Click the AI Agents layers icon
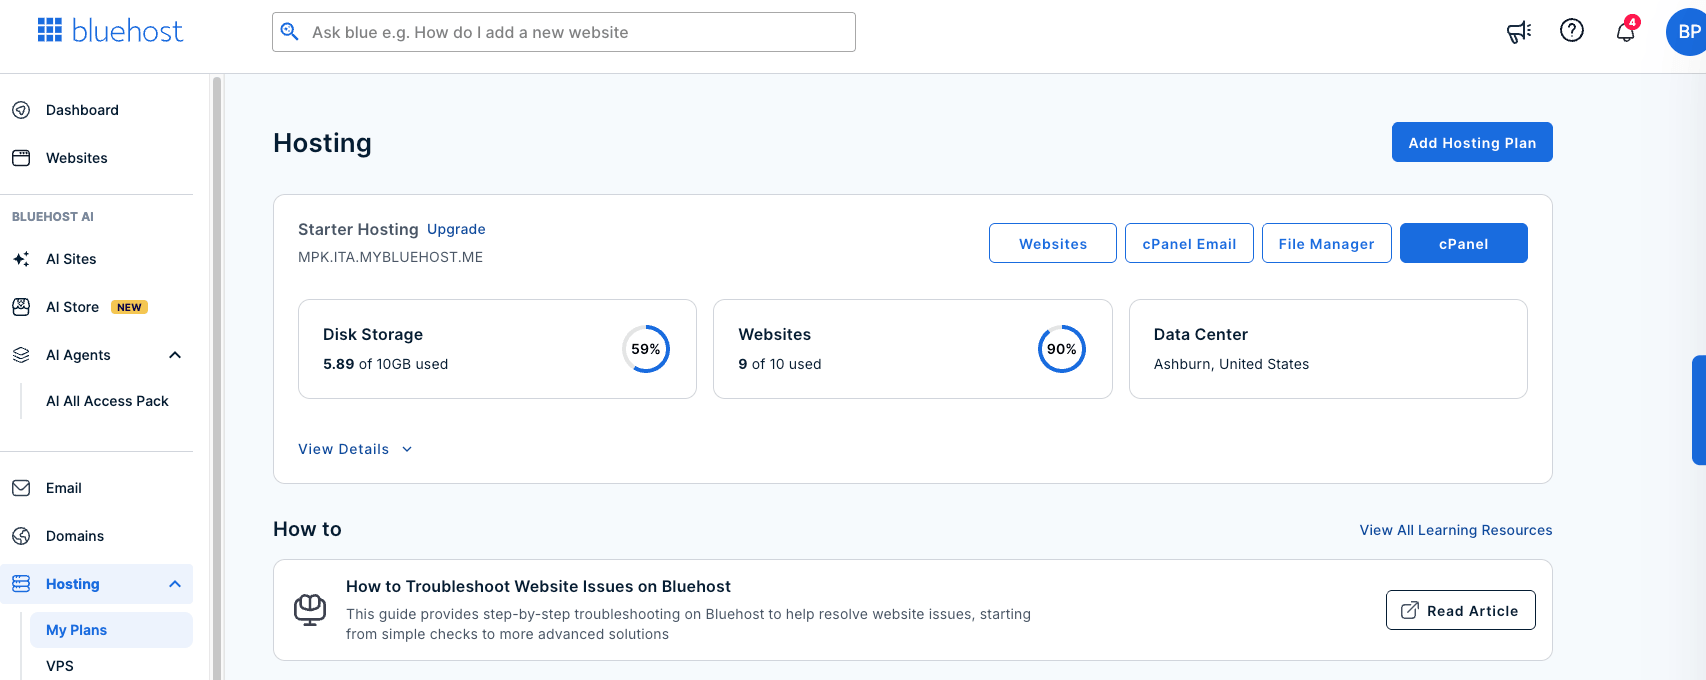Viewport: 1706px width, 680px height. click(21, 355)
